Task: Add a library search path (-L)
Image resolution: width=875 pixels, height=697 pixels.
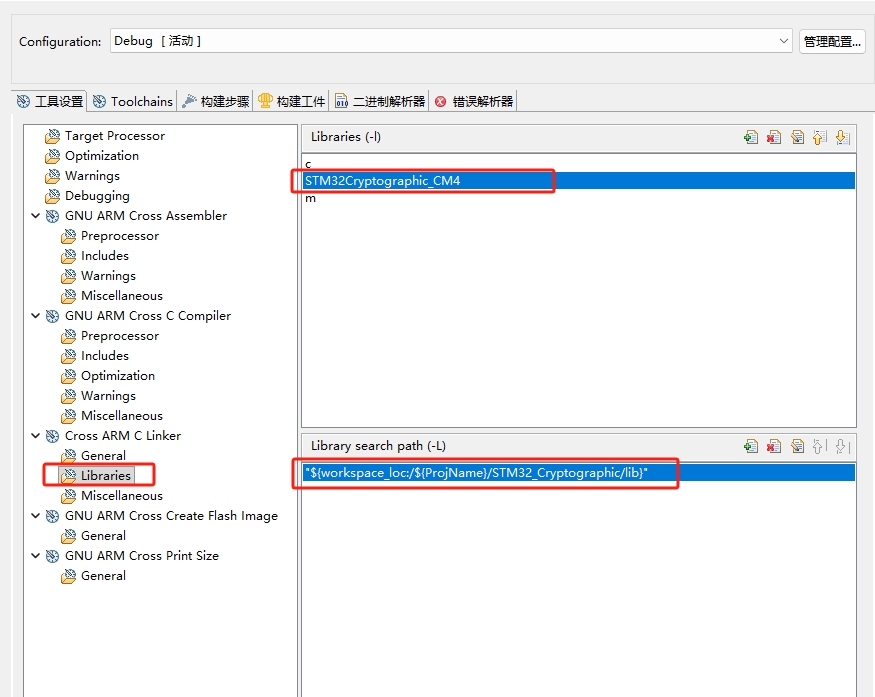Action: [x=751, y=446]
